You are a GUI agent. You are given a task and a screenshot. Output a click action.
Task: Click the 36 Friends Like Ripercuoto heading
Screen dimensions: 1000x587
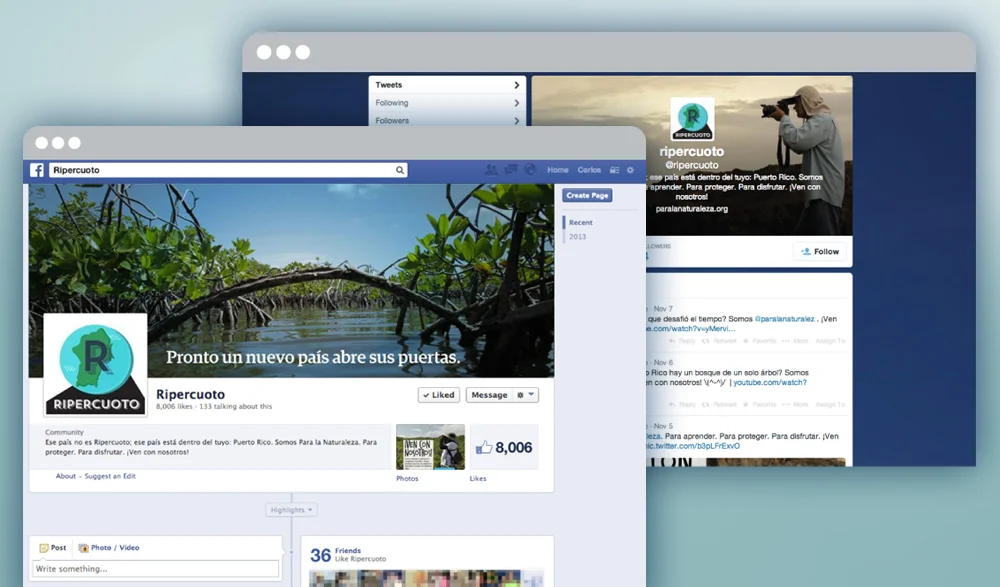point(348,554)
